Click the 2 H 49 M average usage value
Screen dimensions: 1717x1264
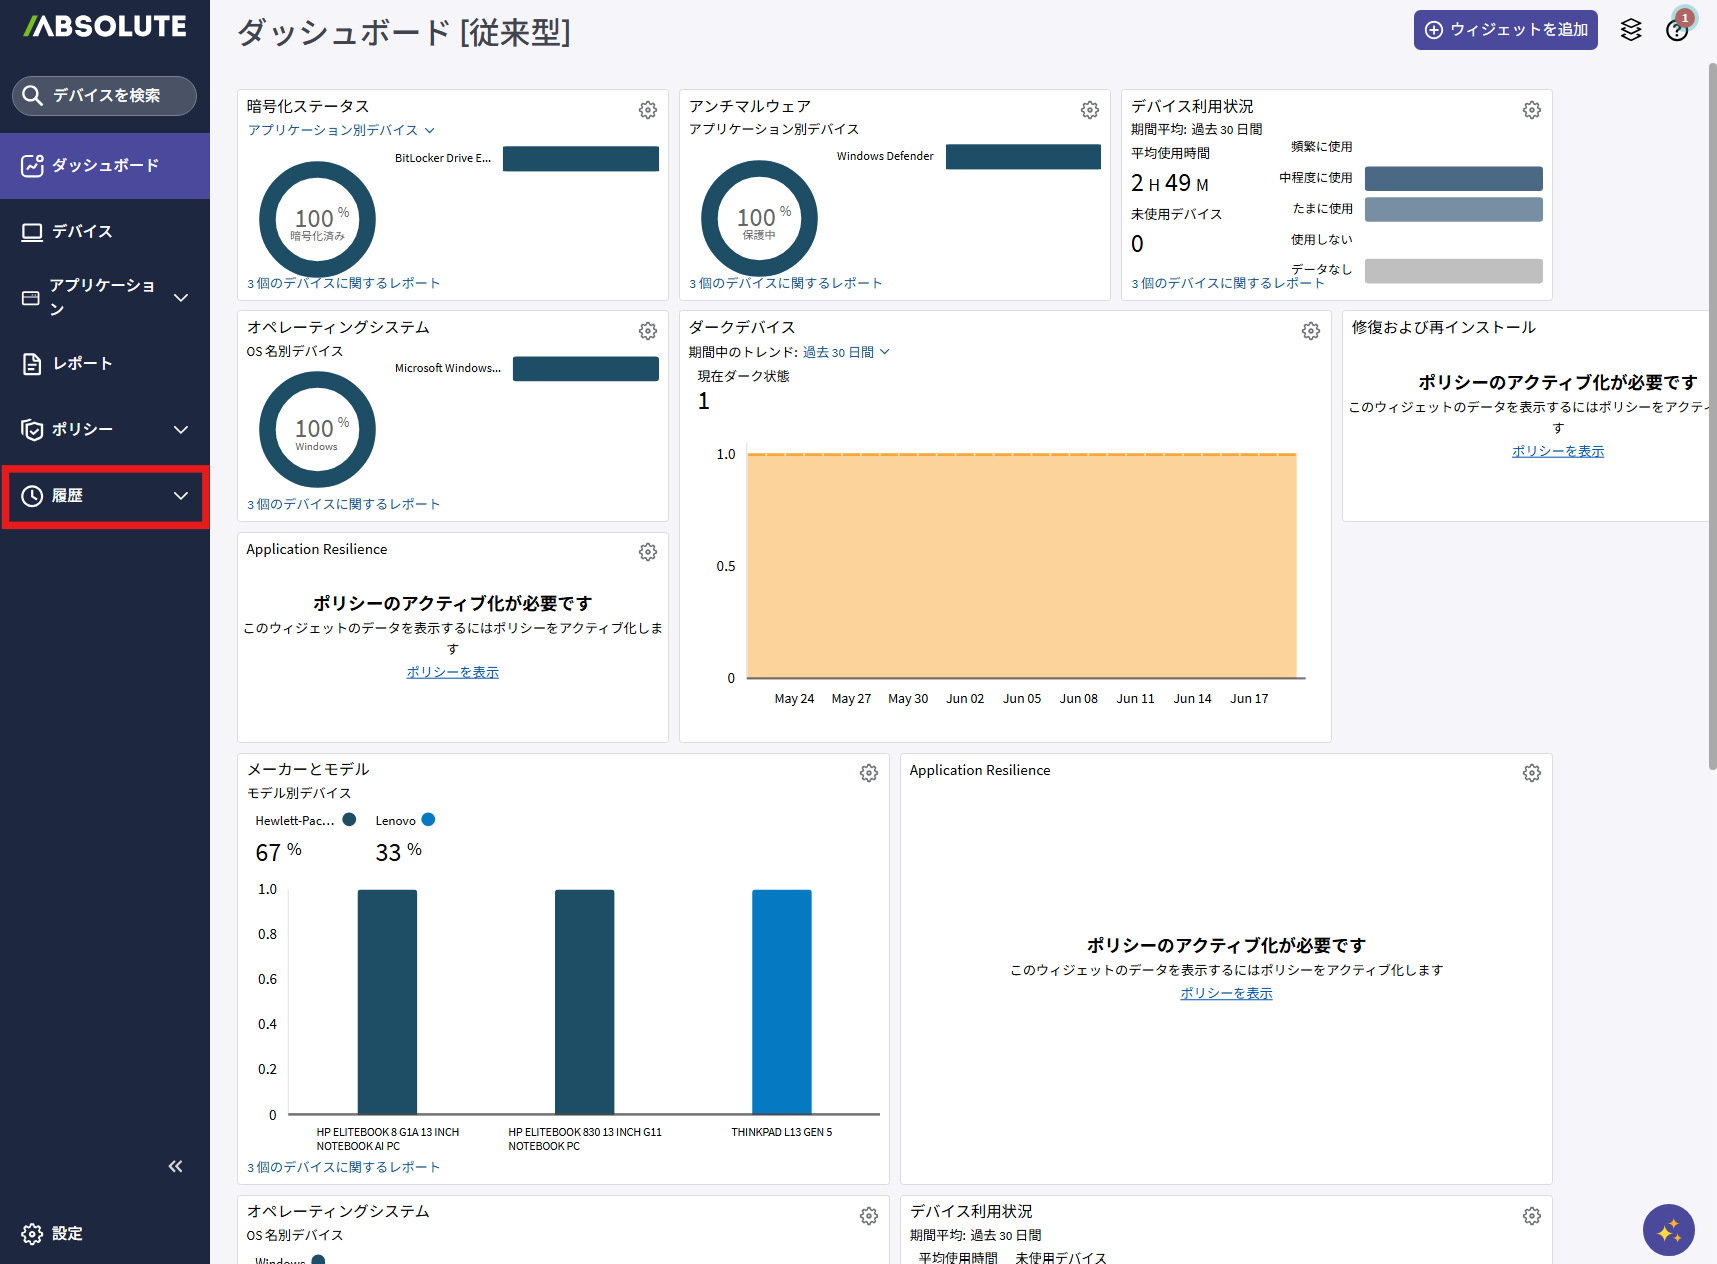pos(1170,184)
